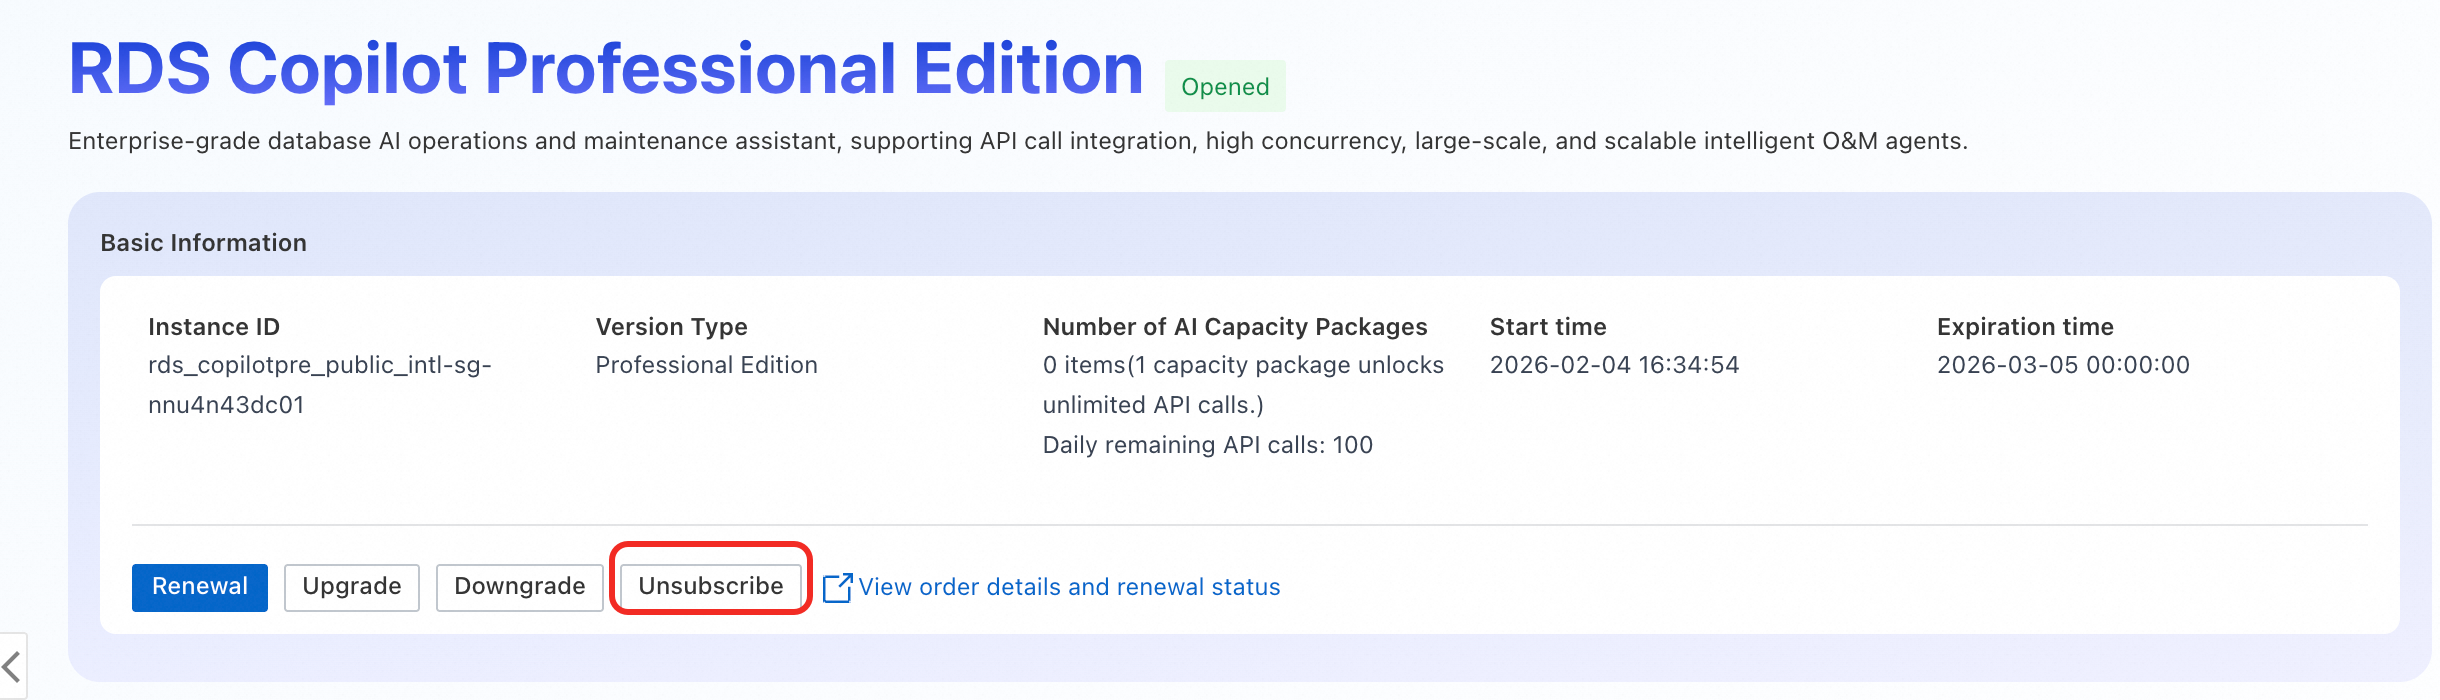Click the Number of AI Capacity Packages label
The image size is (2440, 700).
click(x=1235, y=327)
